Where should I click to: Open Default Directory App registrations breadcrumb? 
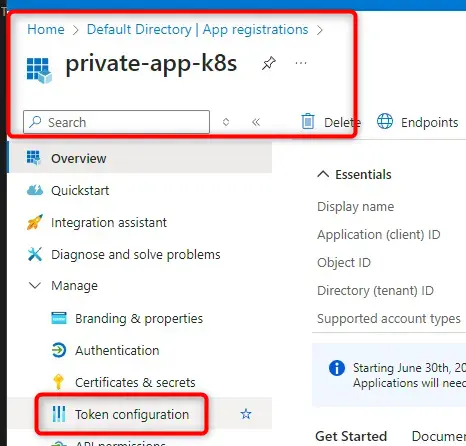[x=197, y=29]
